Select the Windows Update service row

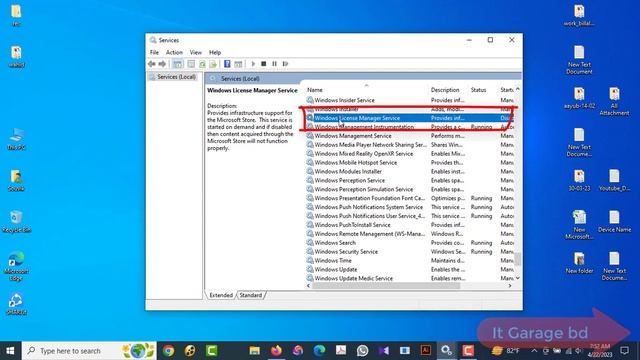(410, 269)
